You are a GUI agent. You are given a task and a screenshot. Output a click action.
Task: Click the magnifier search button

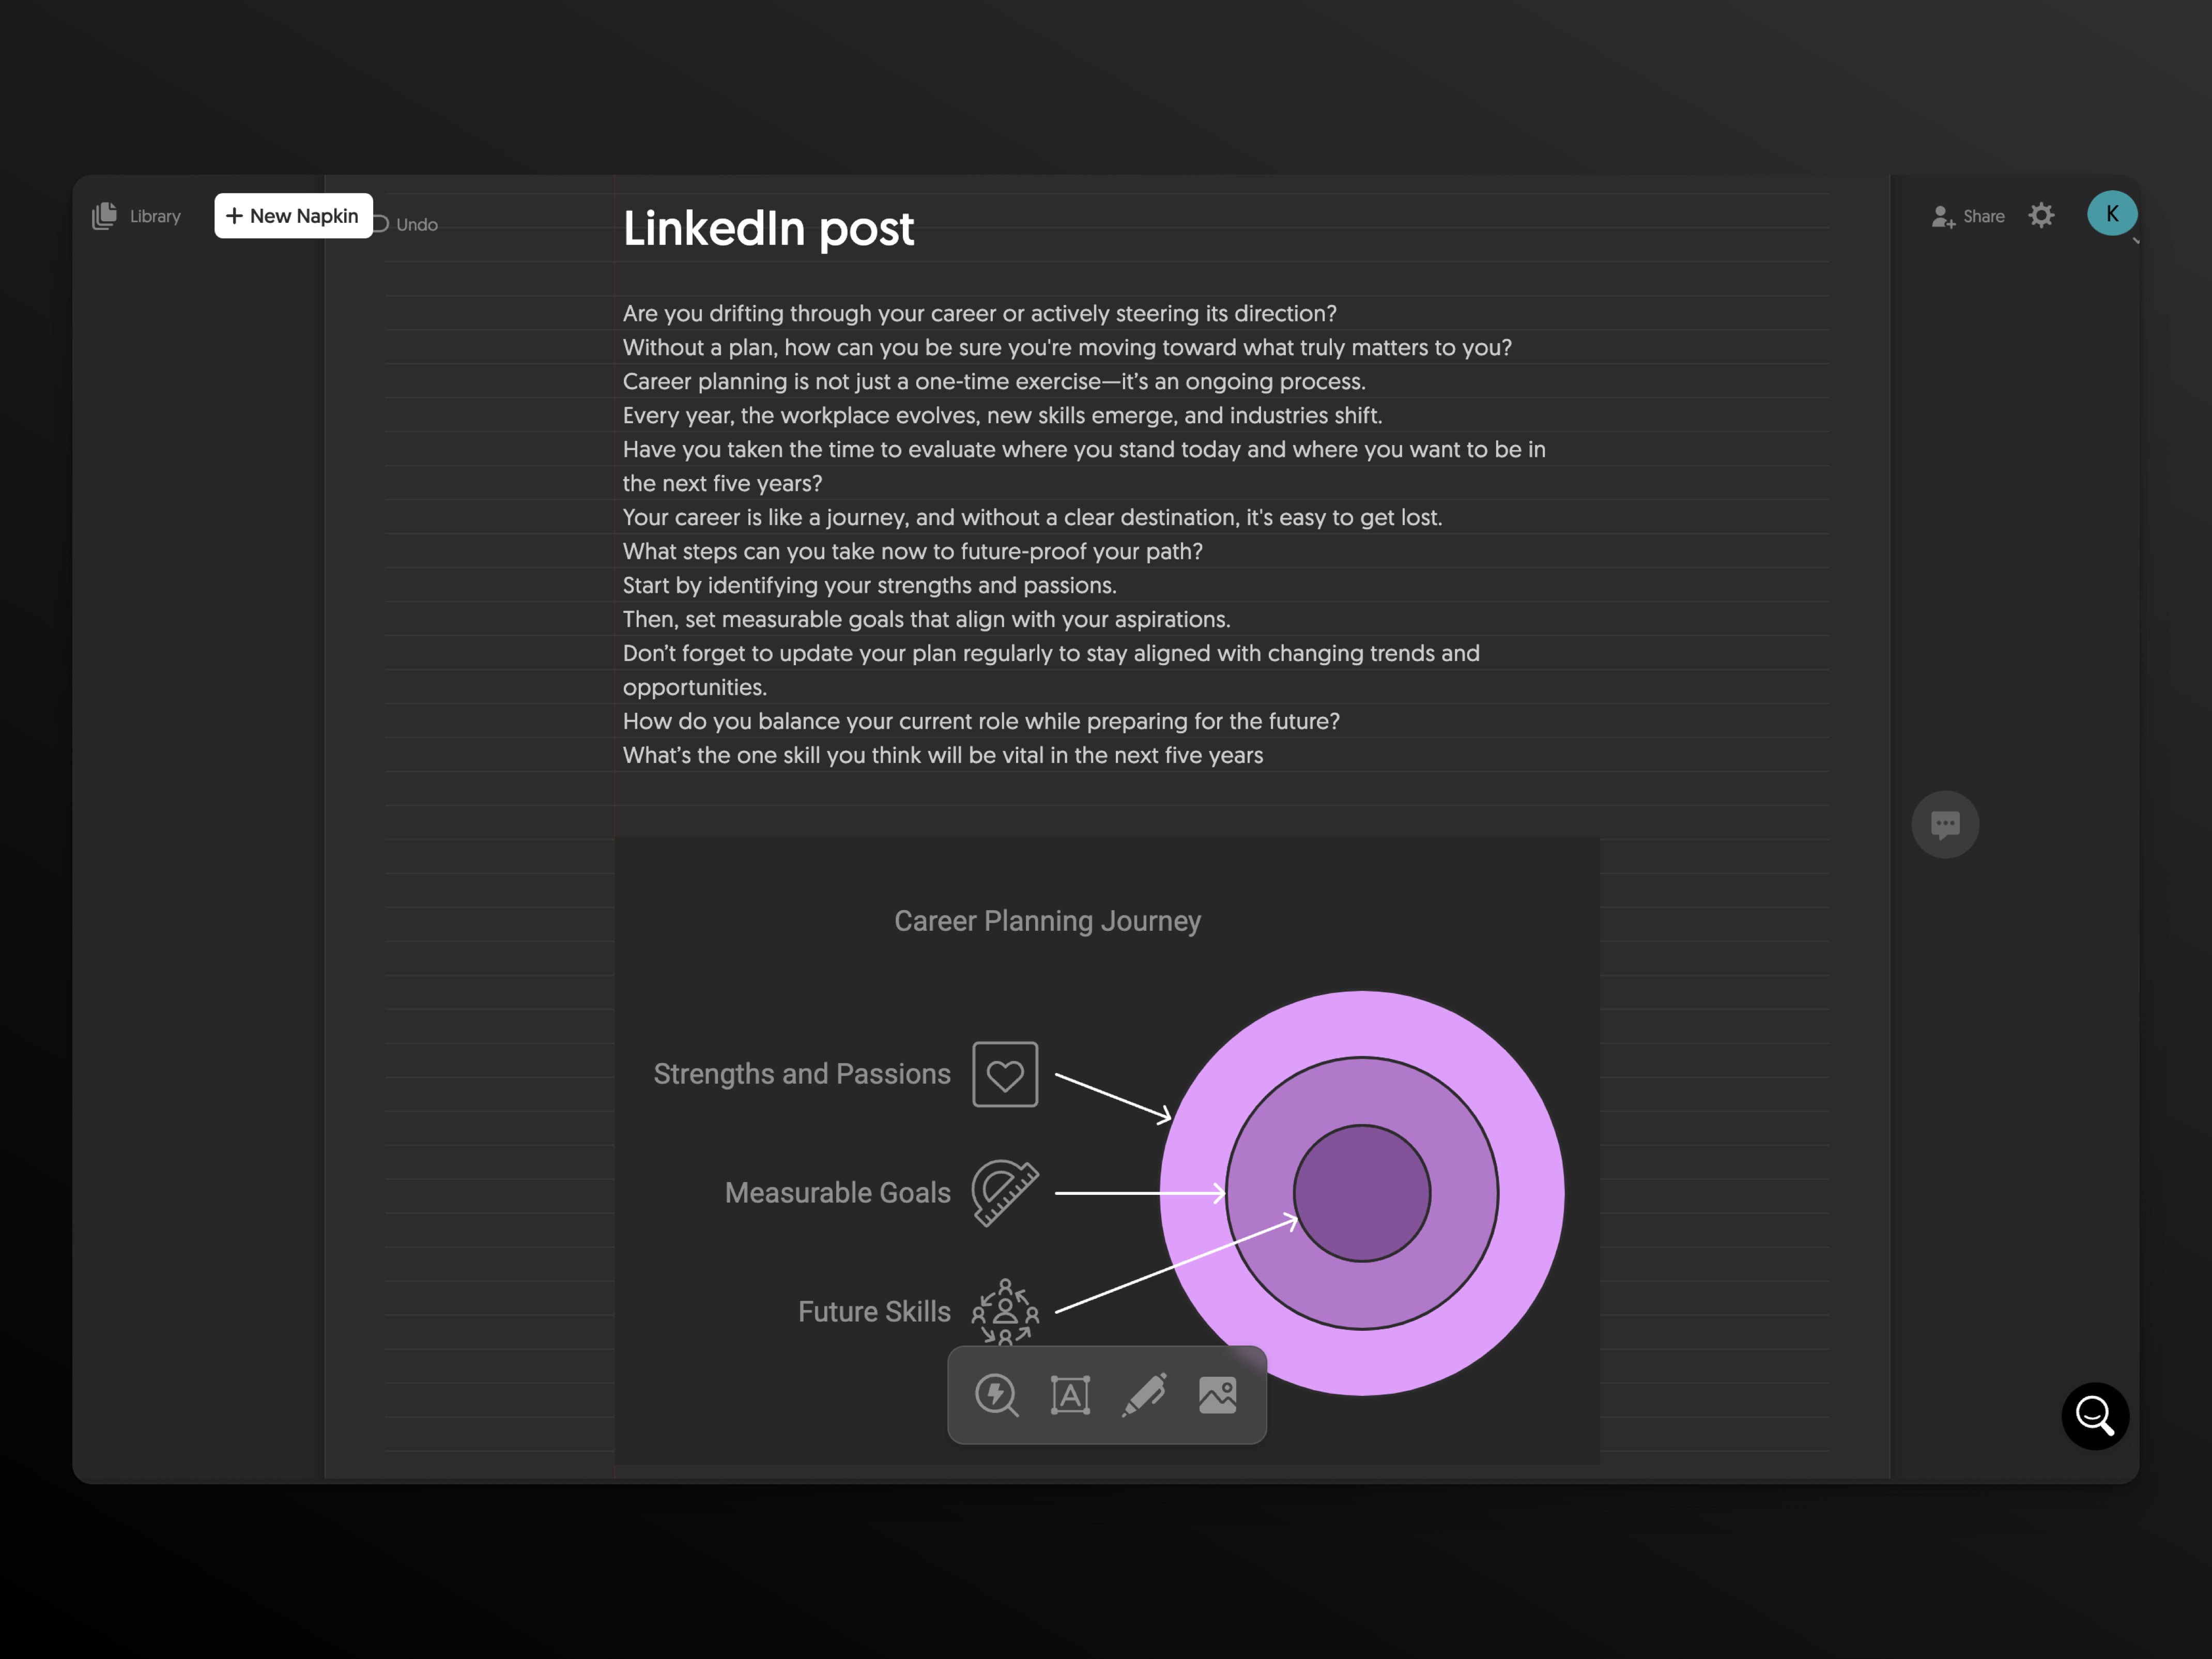2095,1416
